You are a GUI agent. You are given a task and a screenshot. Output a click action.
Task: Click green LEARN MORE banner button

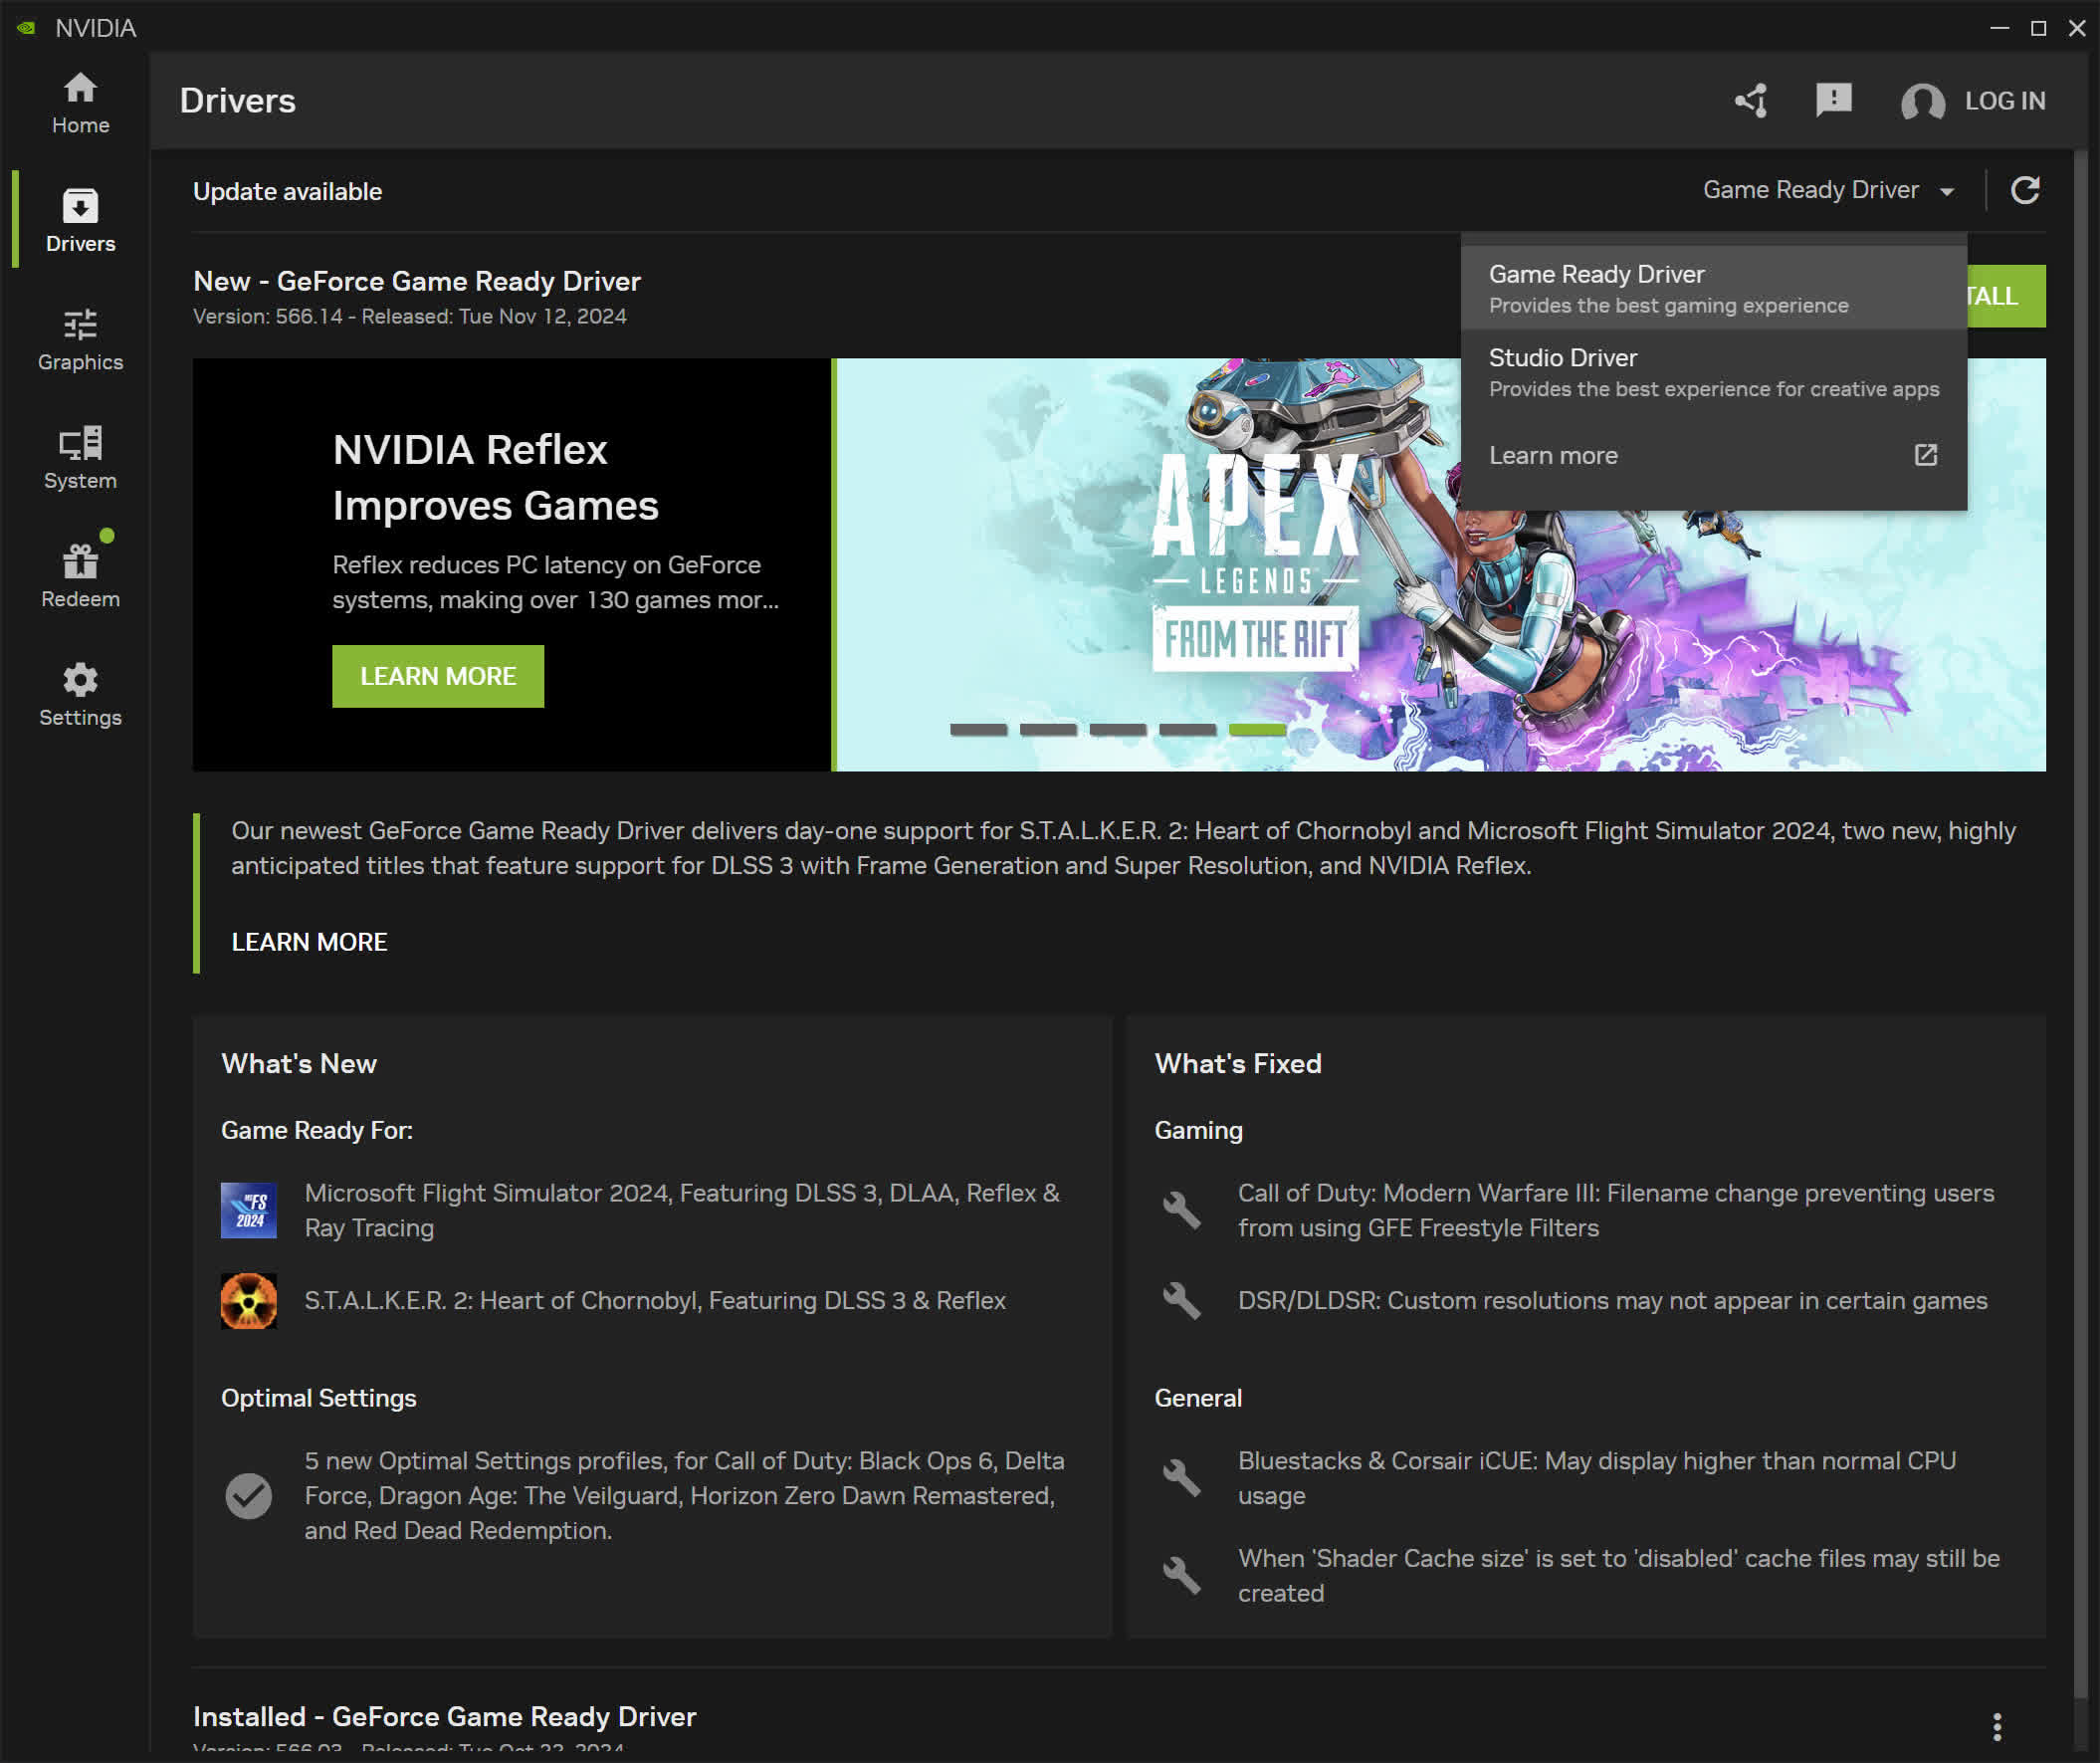tap(438, 676)
